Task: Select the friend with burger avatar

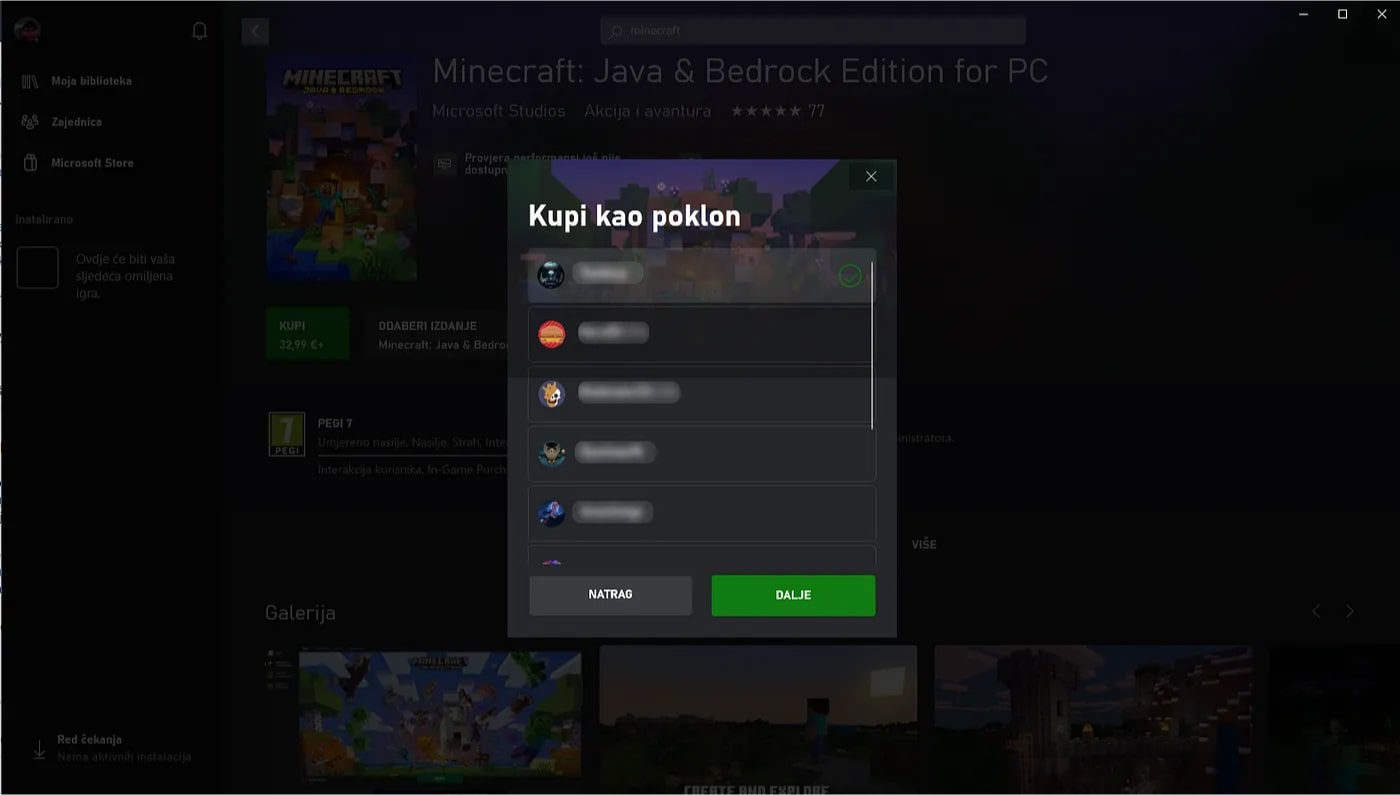Action: coord(701,334)
